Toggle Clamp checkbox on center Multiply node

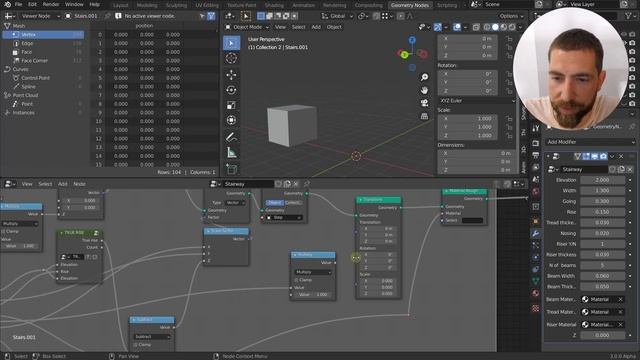click(297, 280)
